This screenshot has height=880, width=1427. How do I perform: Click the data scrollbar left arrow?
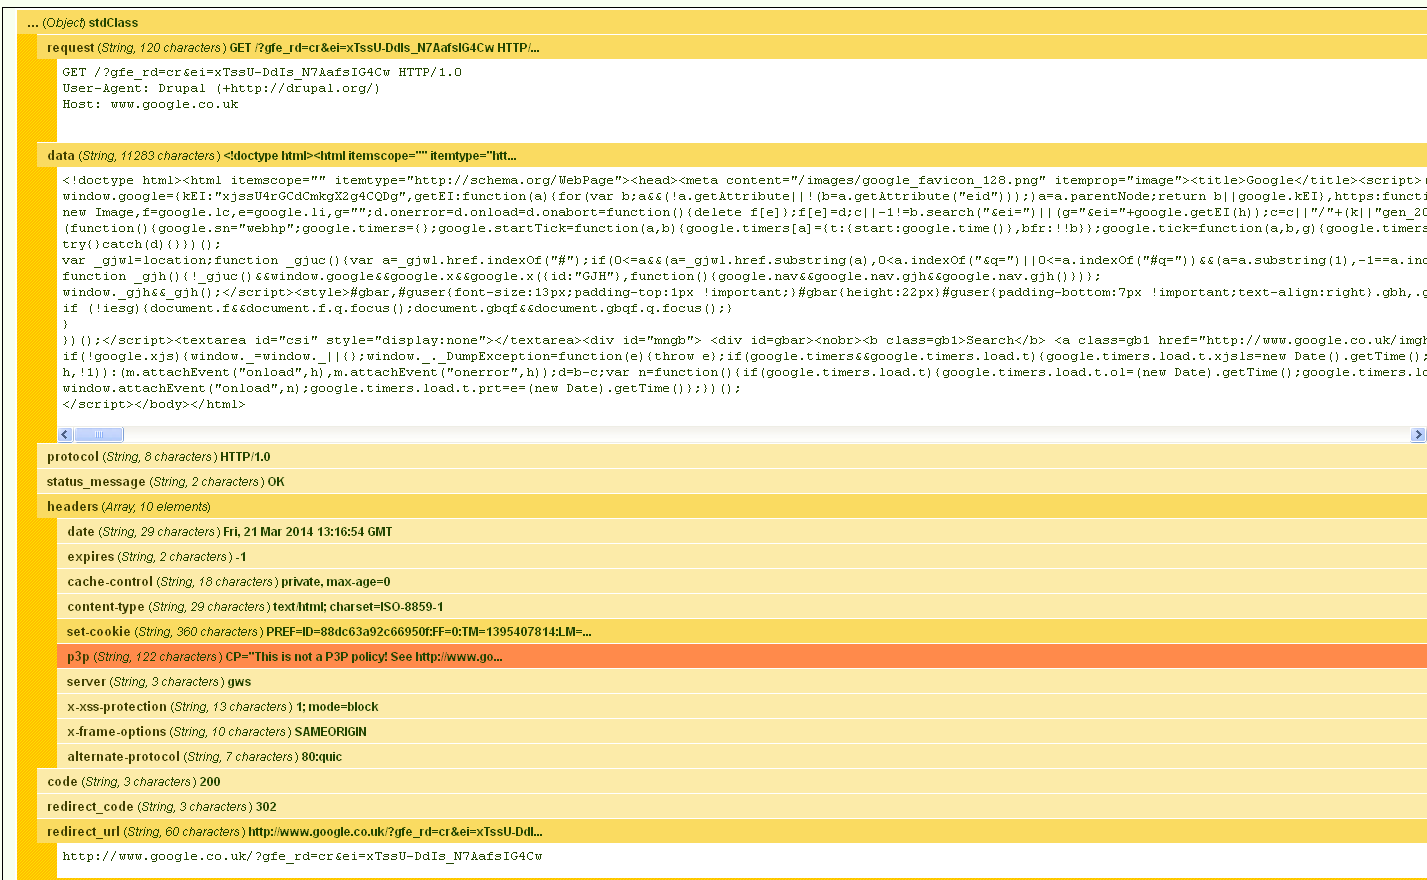(65, 434)
